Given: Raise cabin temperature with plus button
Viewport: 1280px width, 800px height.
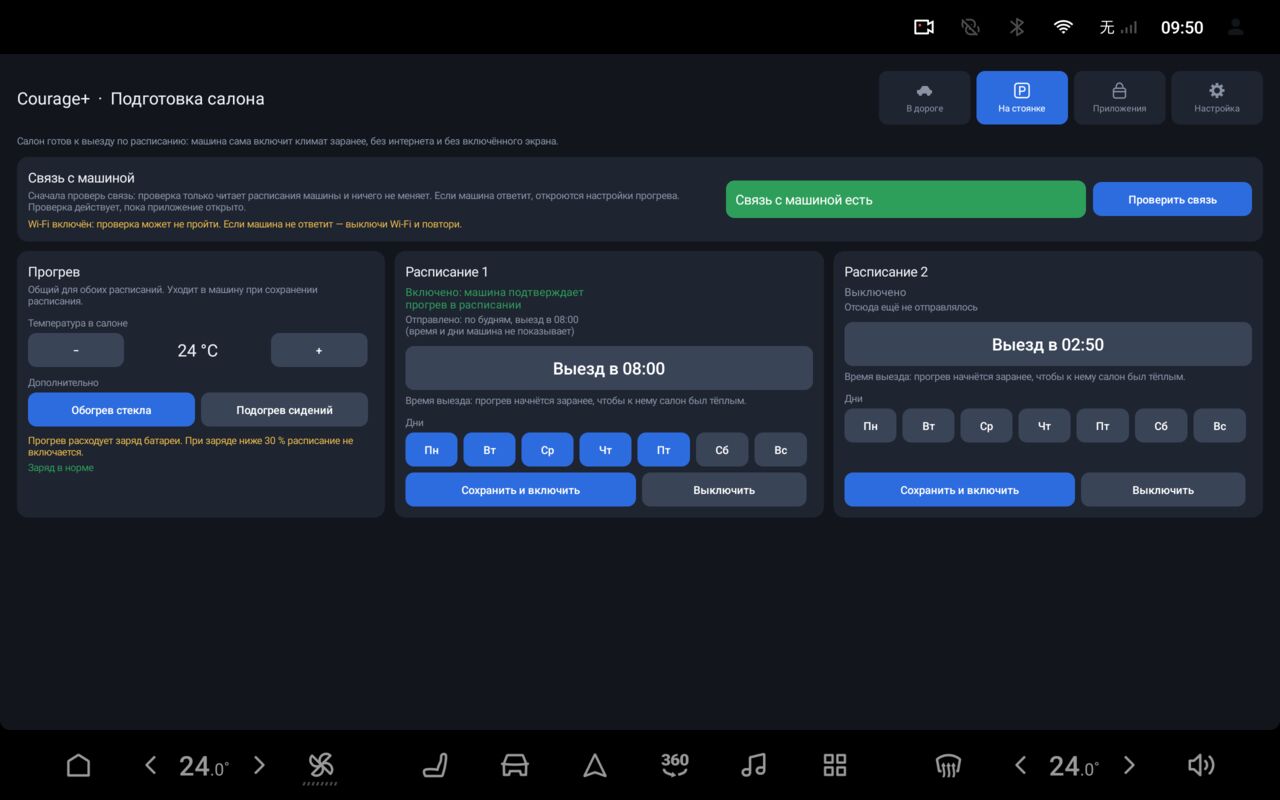Looking at the screenshot, I should pos(319,350).
